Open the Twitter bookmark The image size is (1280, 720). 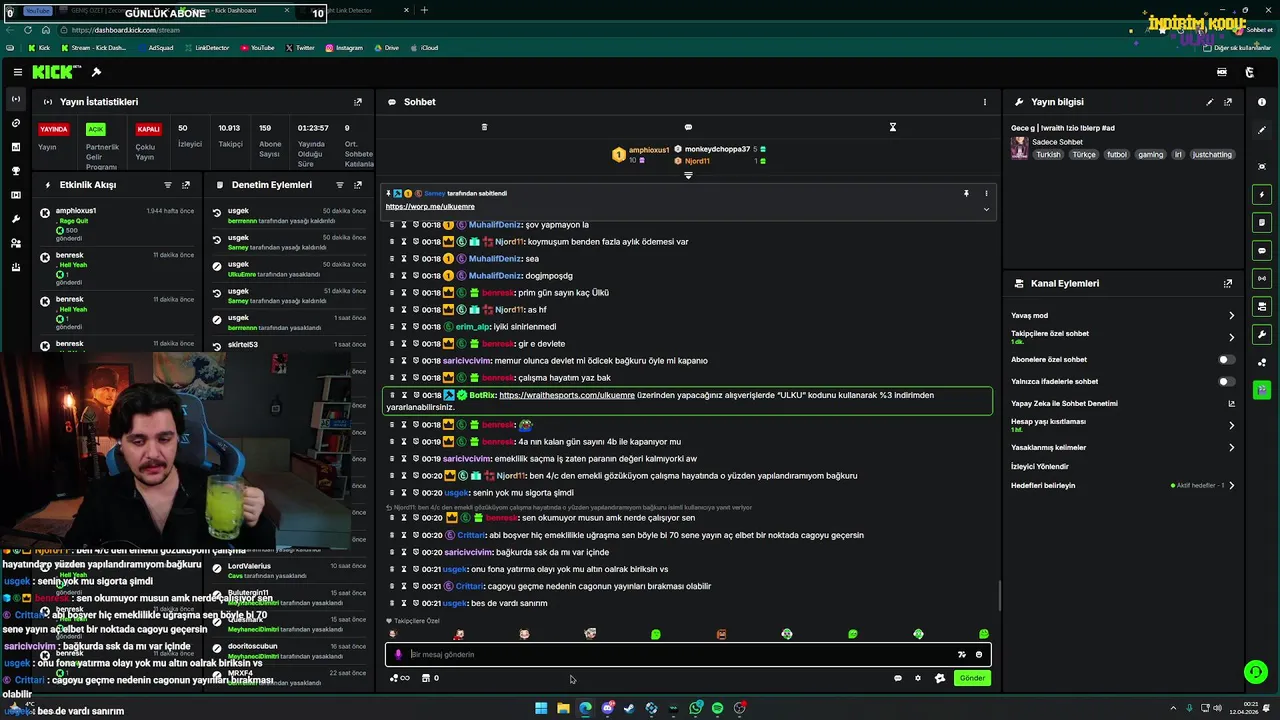pos(300,48)
